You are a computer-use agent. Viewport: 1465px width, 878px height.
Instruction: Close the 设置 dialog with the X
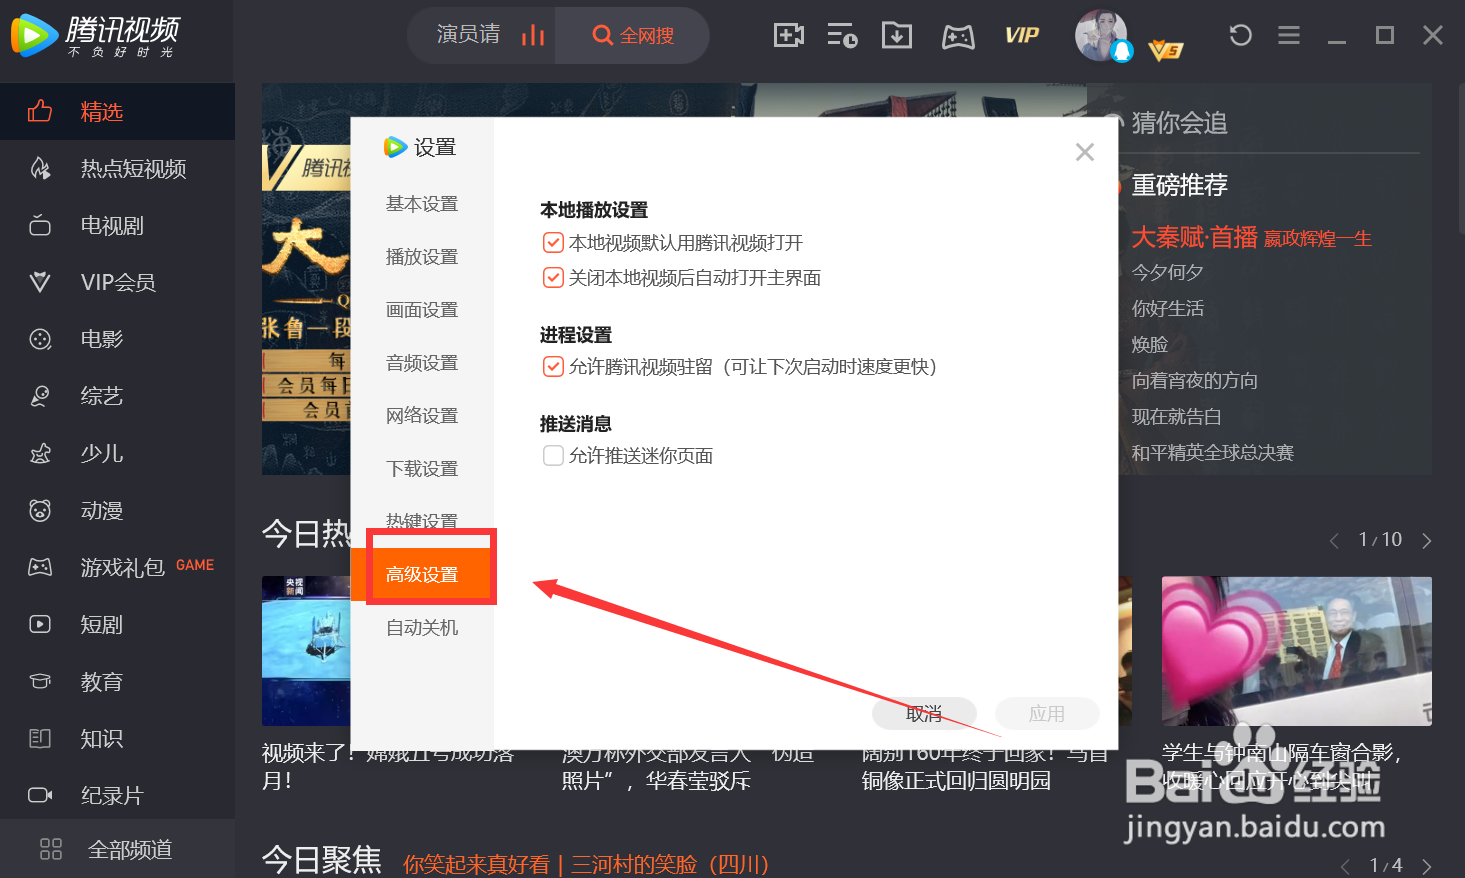coord(1085,152)
